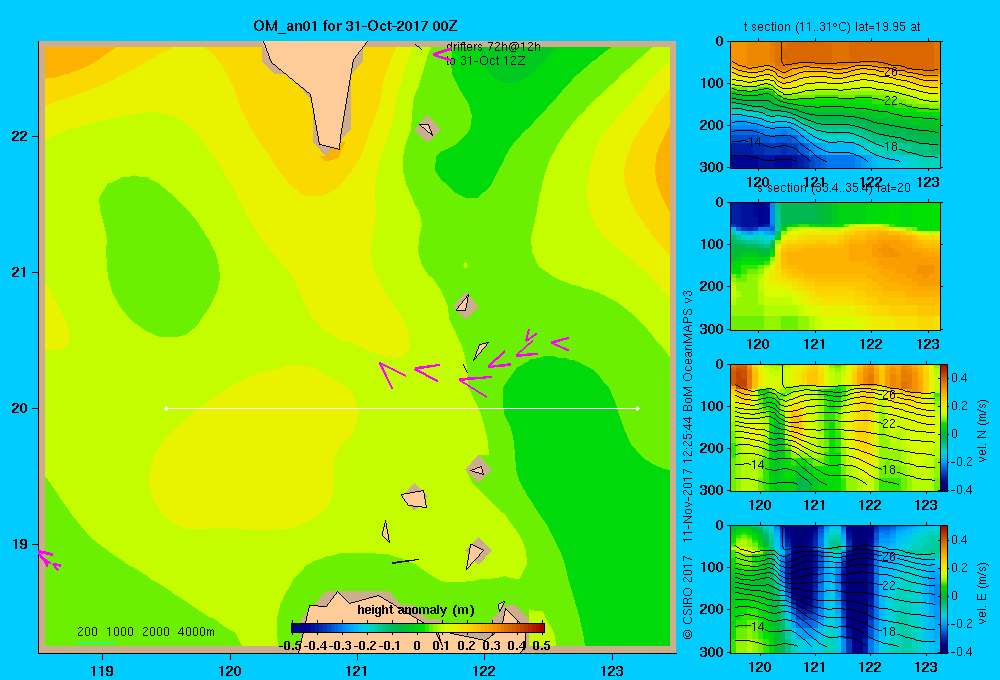
Task: Click the "to 31-Oct 12Z" label
Action: [x=485, y=61]
